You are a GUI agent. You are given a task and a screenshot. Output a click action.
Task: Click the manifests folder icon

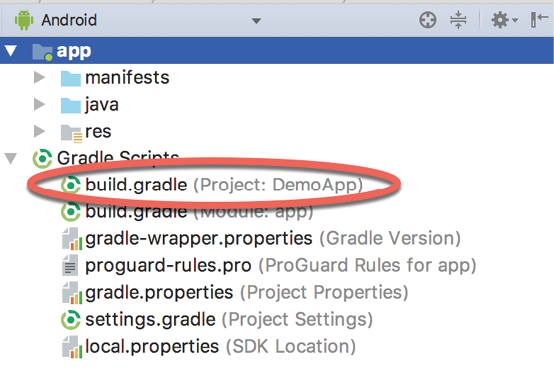71,78
